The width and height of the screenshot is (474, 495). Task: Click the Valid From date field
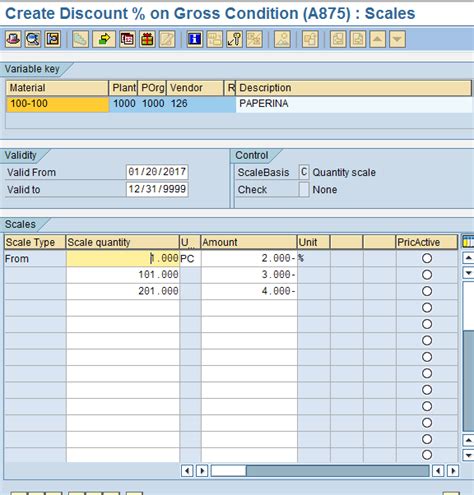click(x=157, y=172)
